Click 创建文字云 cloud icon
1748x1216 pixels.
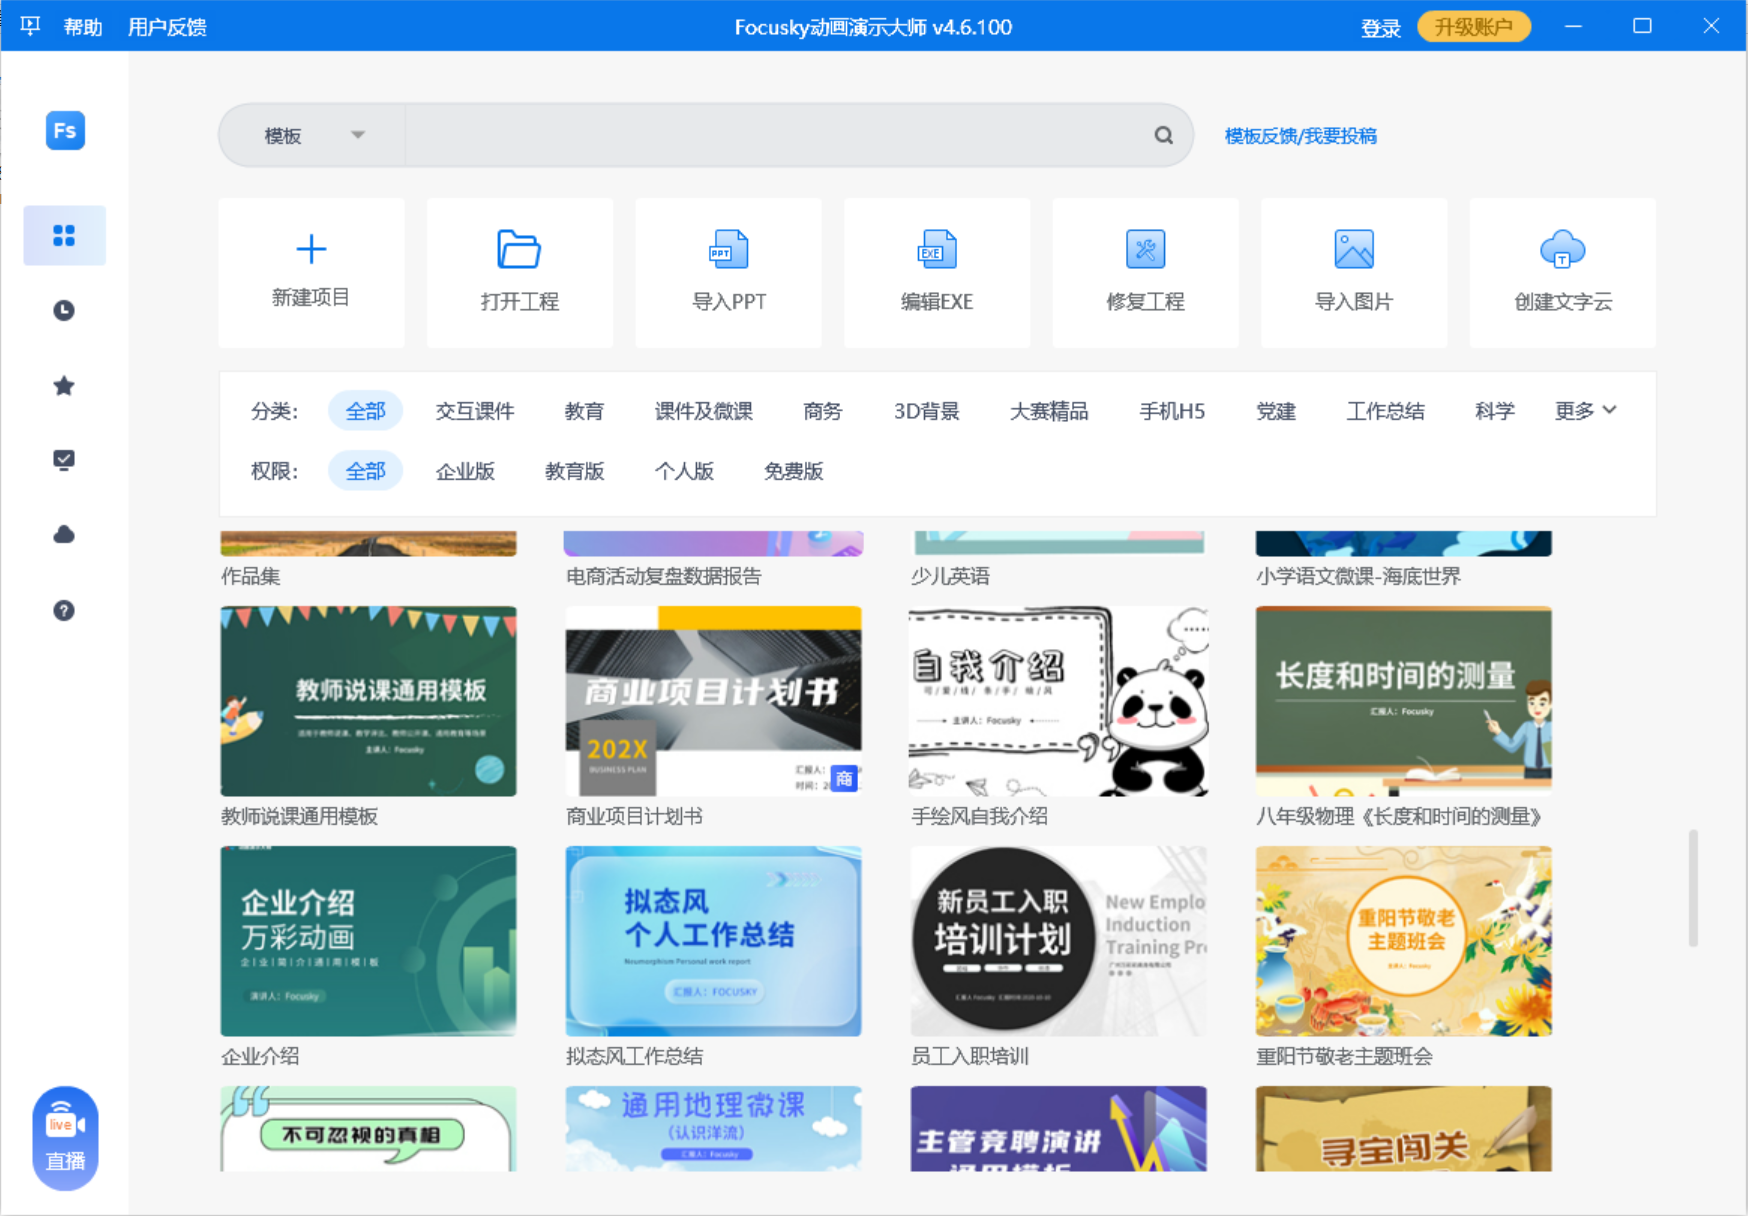1563,249
